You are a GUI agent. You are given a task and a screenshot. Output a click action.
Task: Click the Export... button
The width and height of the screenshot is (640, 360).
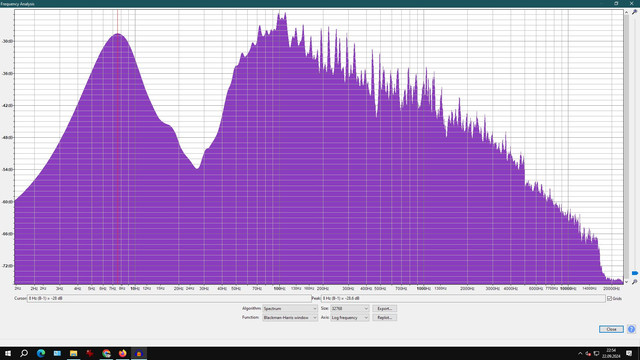384,309
